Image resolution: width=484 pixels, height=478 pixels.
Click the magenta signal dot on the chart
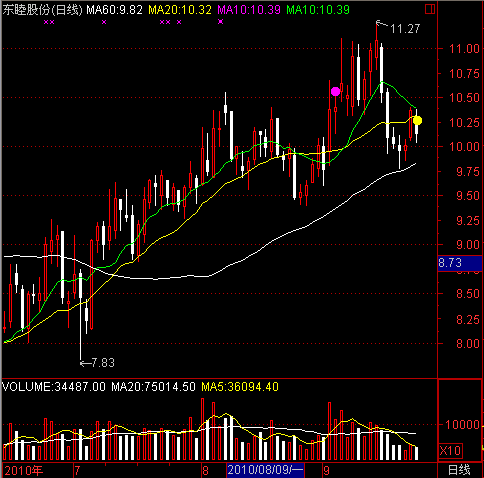336,91
